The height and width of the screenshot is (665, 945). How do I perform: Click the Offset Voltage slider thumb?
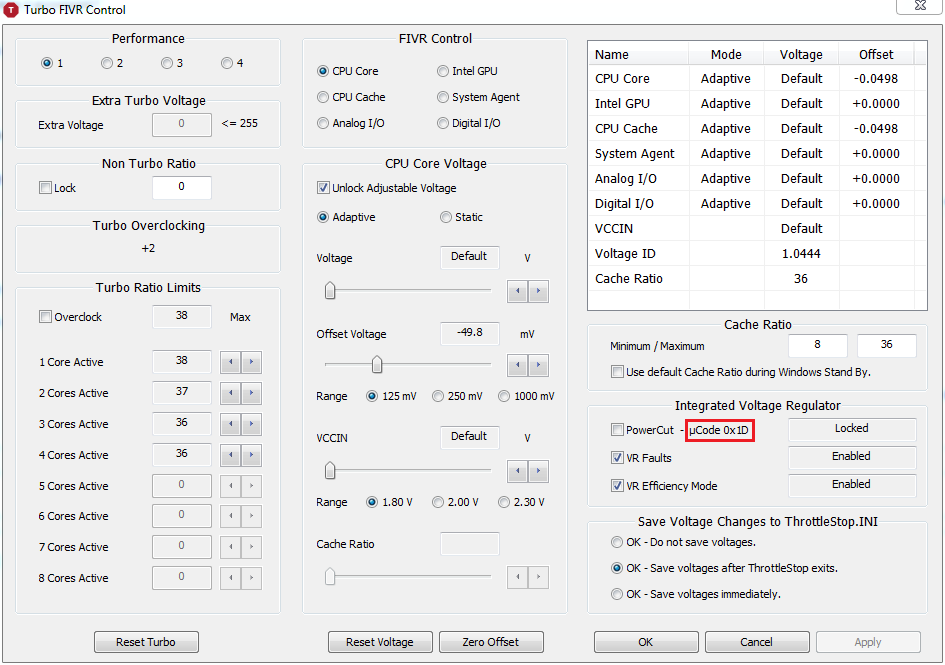[x=377, y=364]
